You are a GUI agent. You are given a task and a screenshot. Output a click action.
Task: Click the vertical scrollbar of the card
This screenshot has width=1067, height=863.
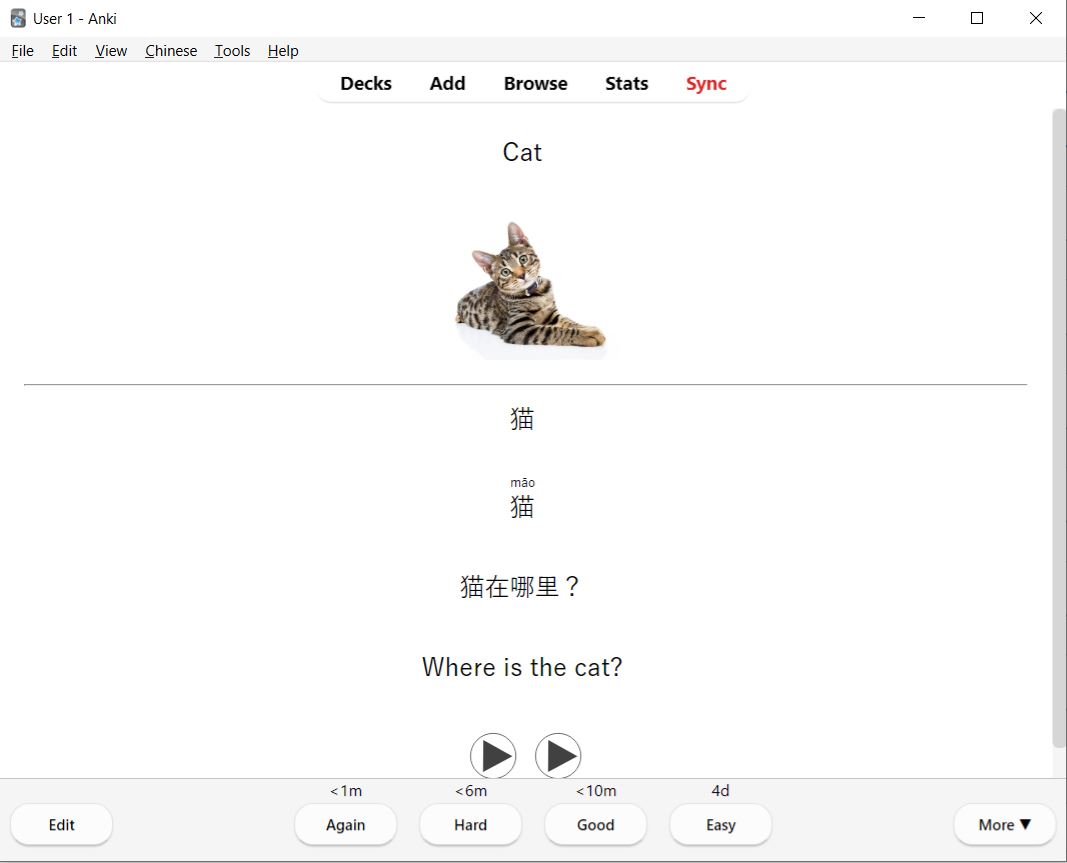tap(1059, 429)
